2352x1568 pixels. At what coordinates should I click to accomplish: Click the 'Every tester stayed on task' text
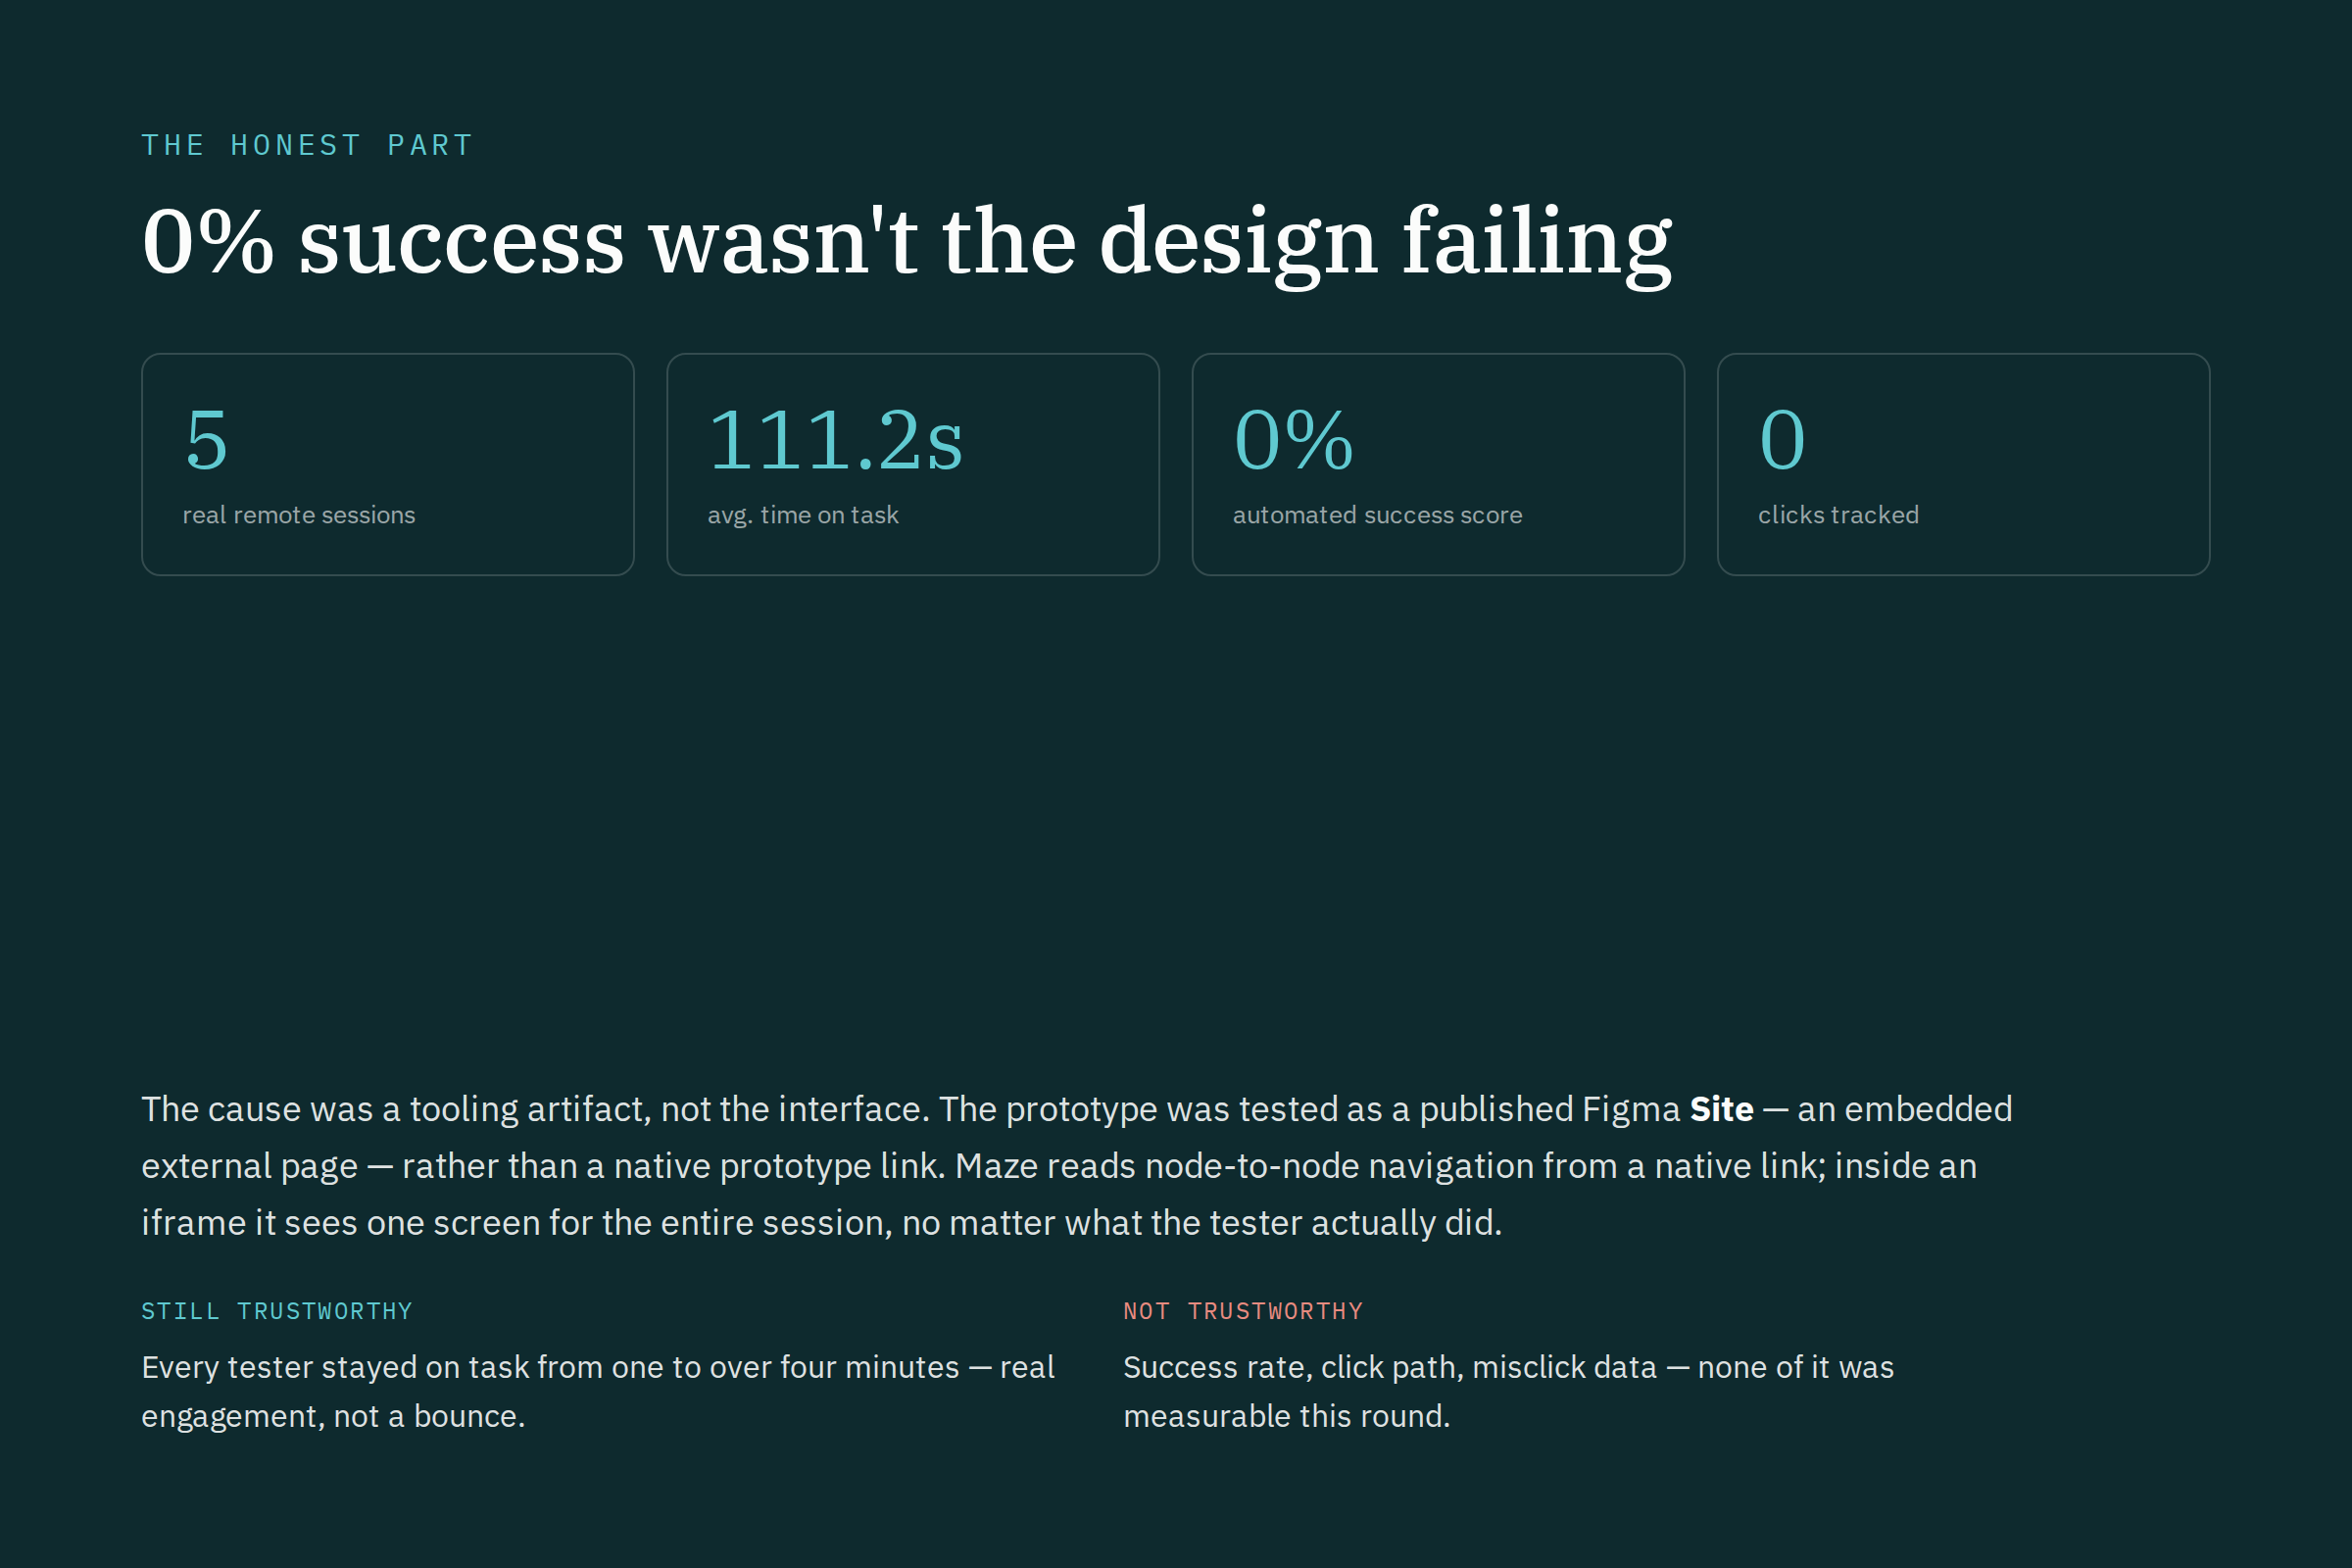[598, 1391]
